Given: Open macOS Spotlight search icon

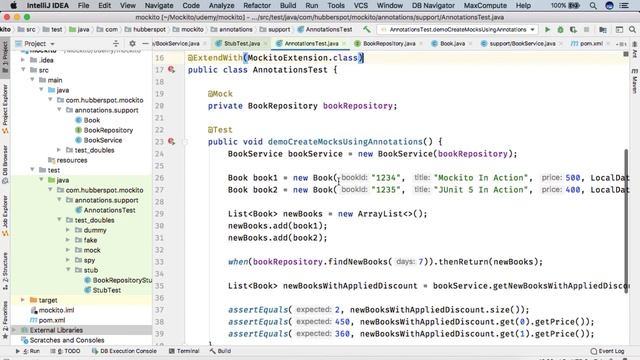Looking at the screenshot, I should pyautogui.click(x=593, y=6).
